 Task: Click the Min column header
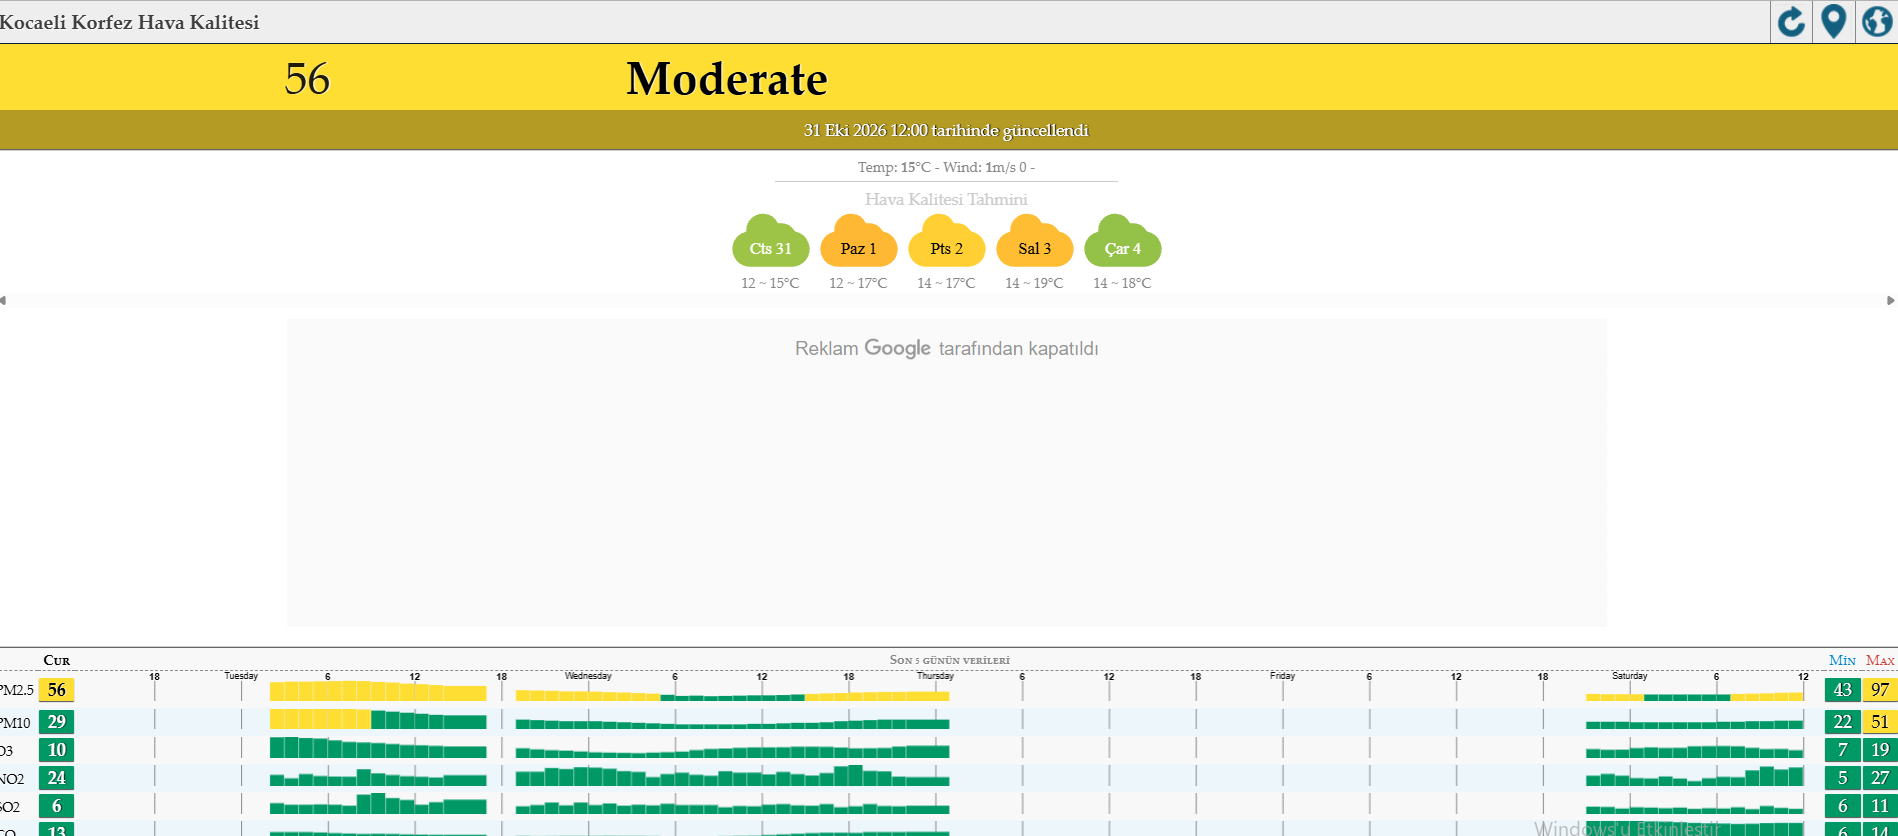pyautogui.click(x=1842, y=660)
